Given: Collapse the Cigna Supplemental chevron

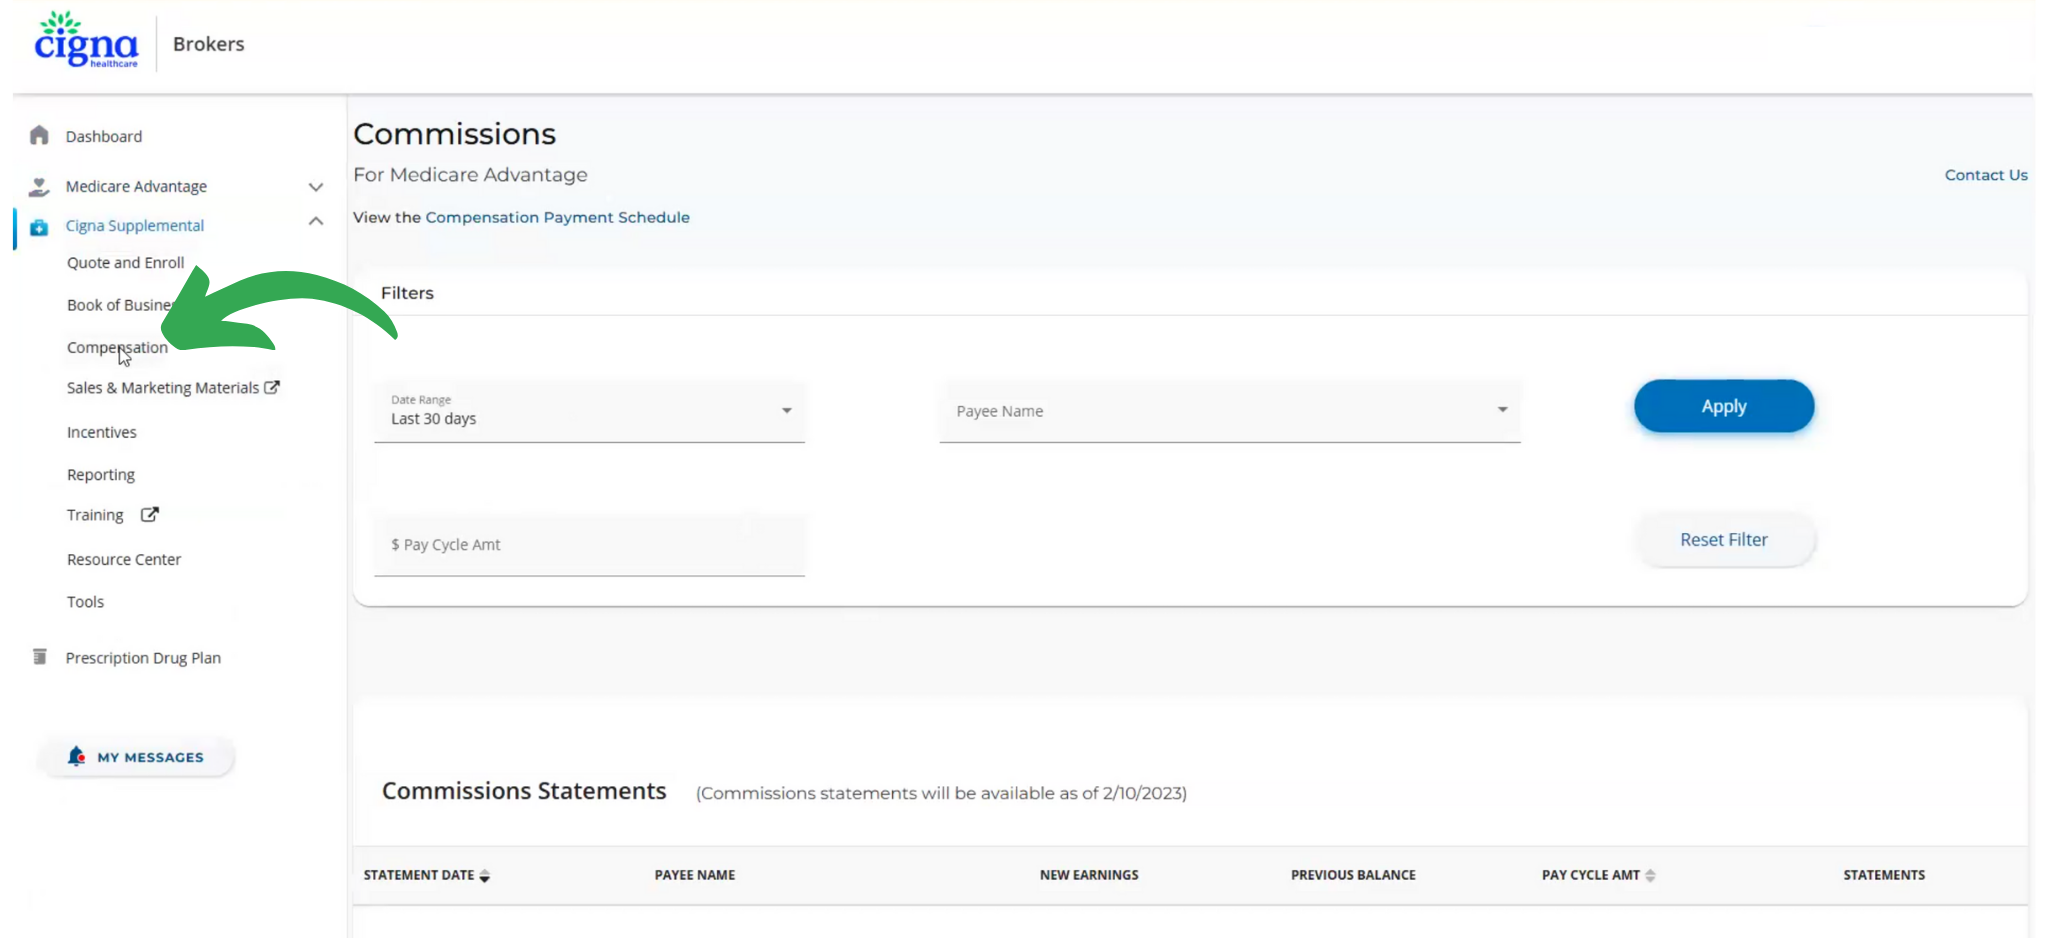Looking at the screenshot, I should coord(316,221).
